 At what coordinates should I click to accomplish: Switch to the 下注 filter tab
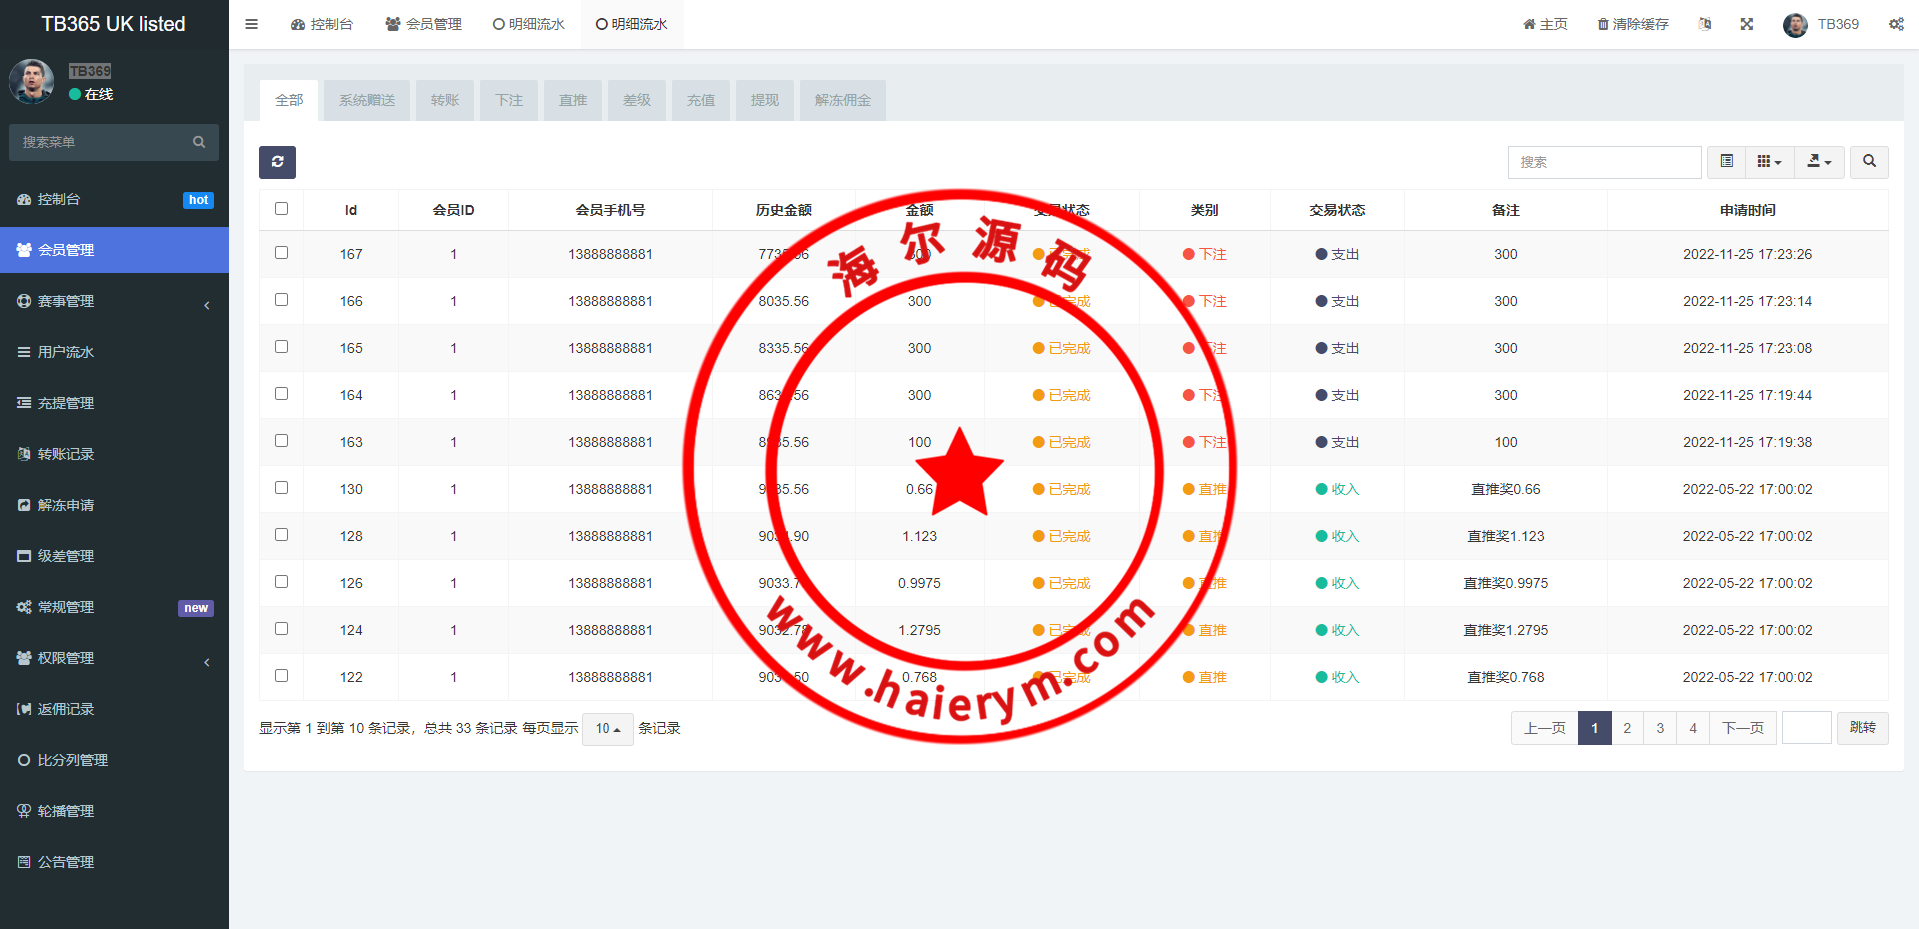[x=508, y=100]
